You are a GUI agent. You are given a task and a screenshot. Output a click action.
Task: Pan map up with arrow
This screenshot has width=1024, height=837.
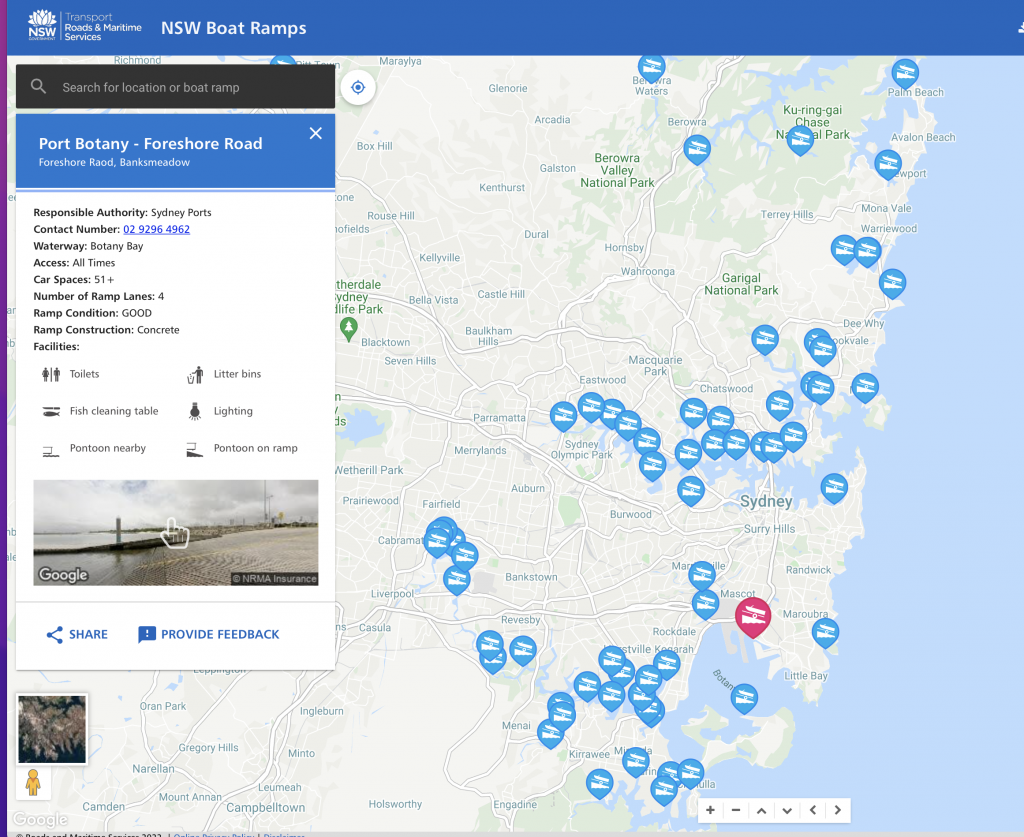click(761, 810)
